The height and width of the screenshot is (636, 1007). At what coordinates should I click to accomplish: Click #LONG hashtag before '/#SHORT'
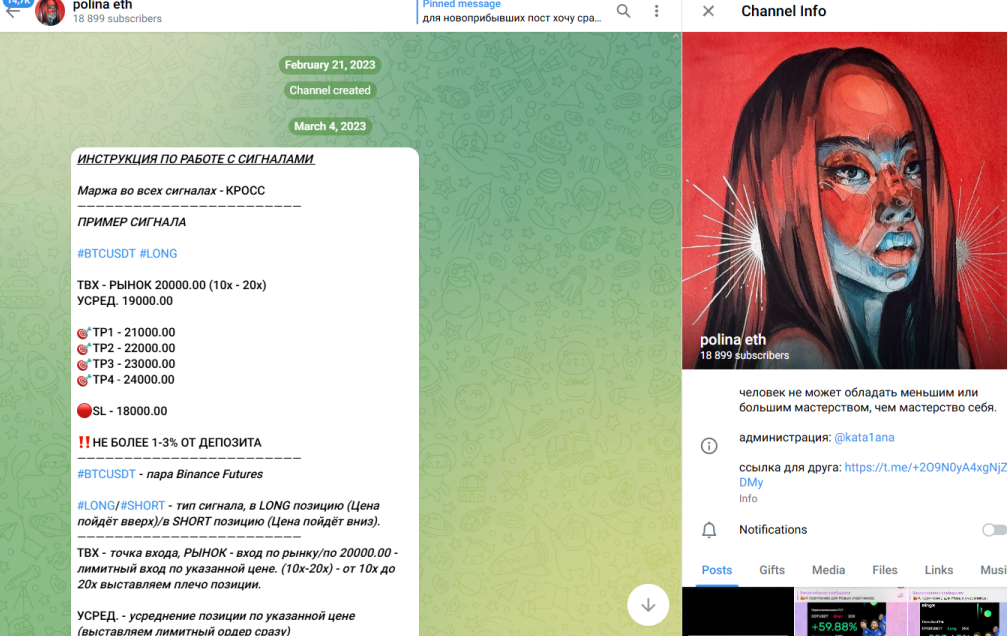(96, 506)
